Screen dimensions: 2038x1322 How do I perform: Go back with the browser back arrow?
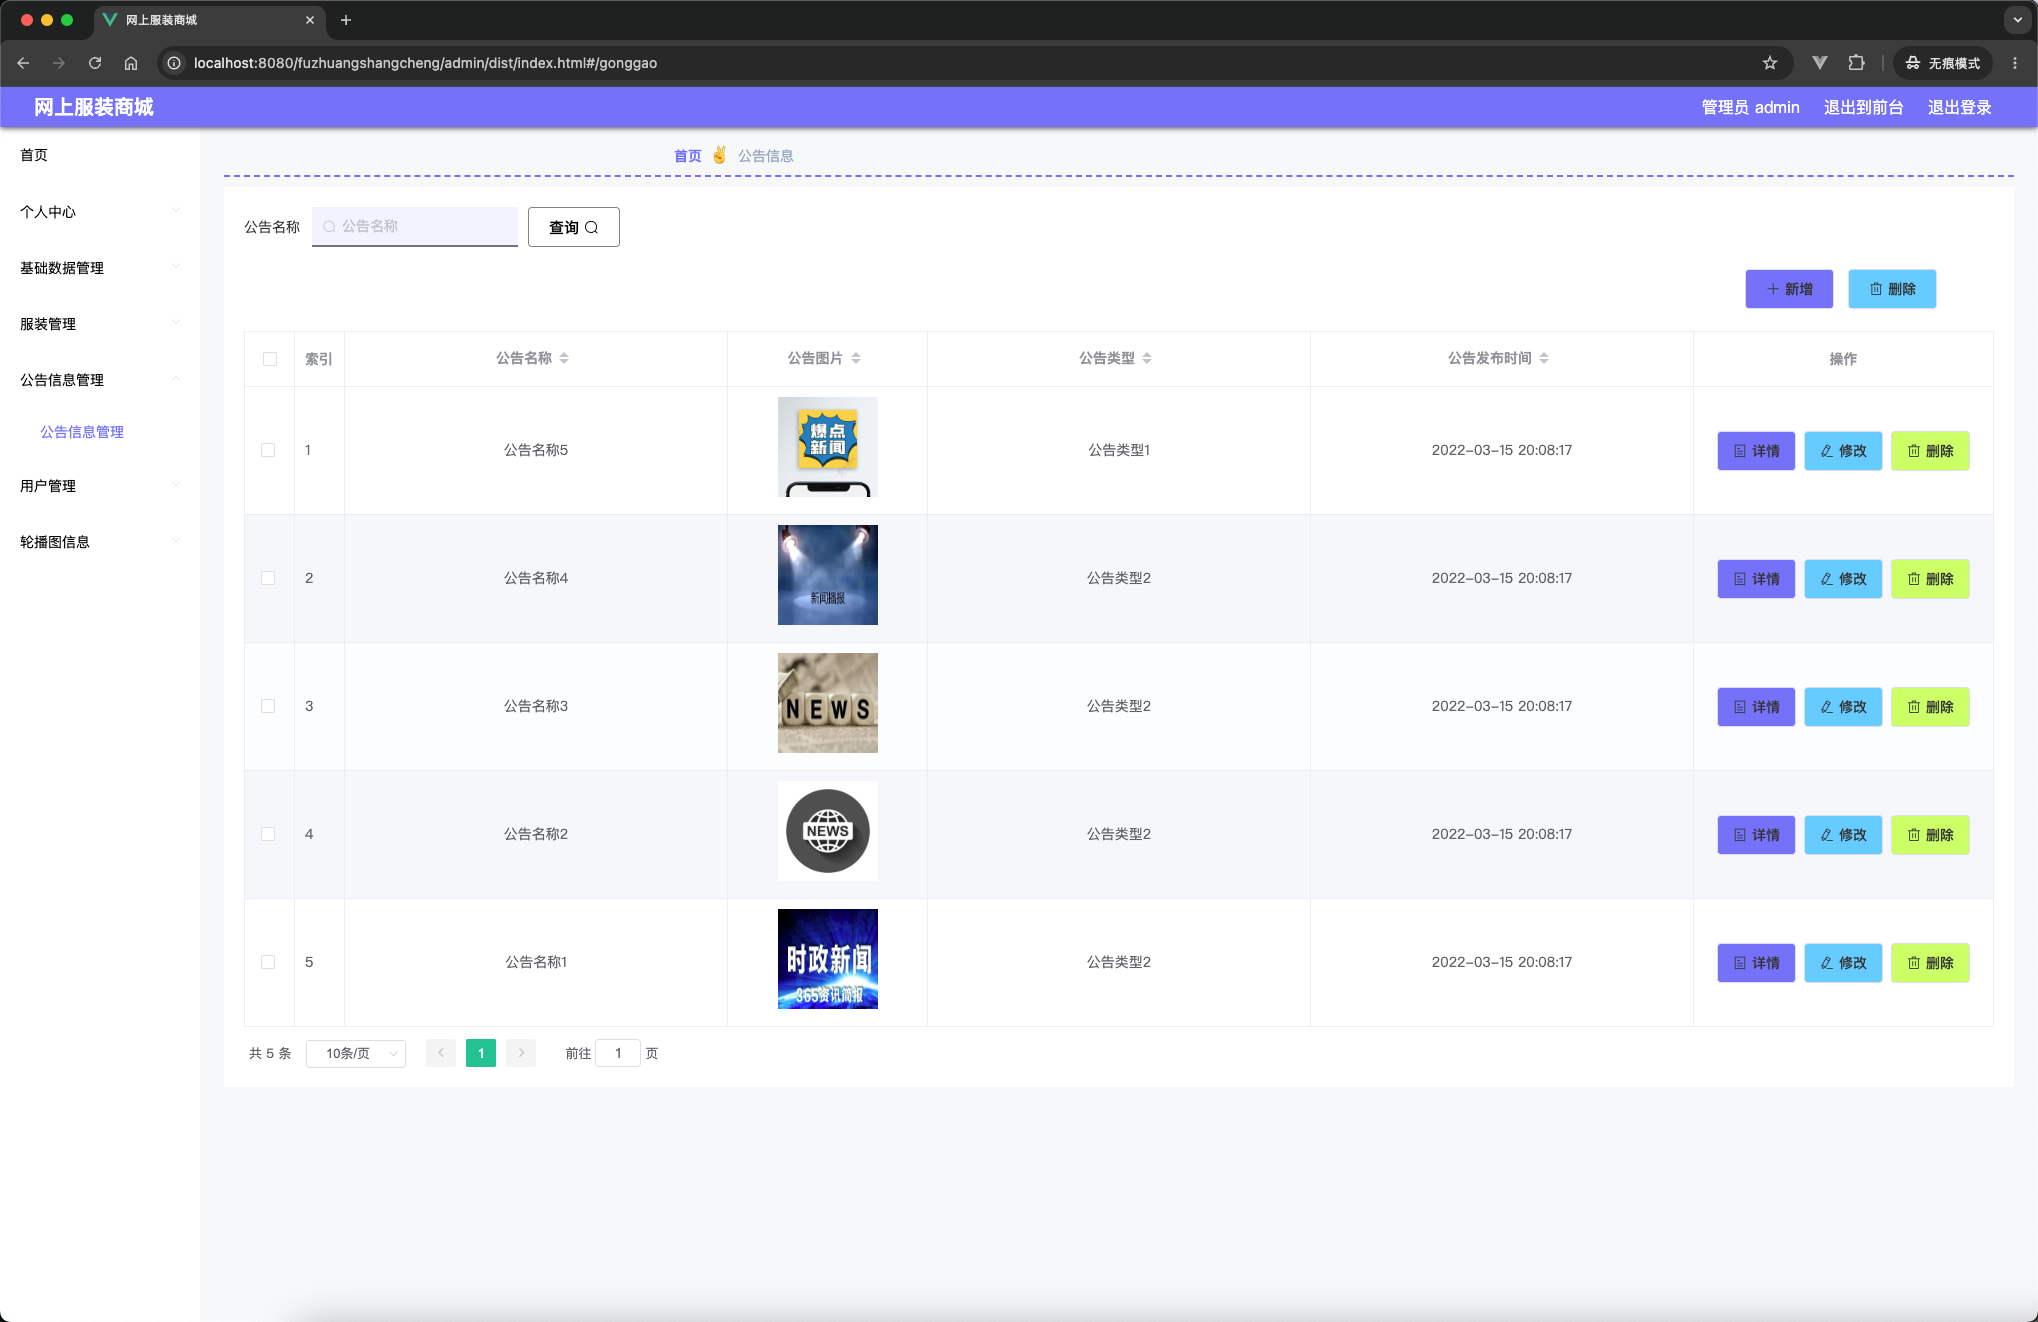(x=23, y=63)
